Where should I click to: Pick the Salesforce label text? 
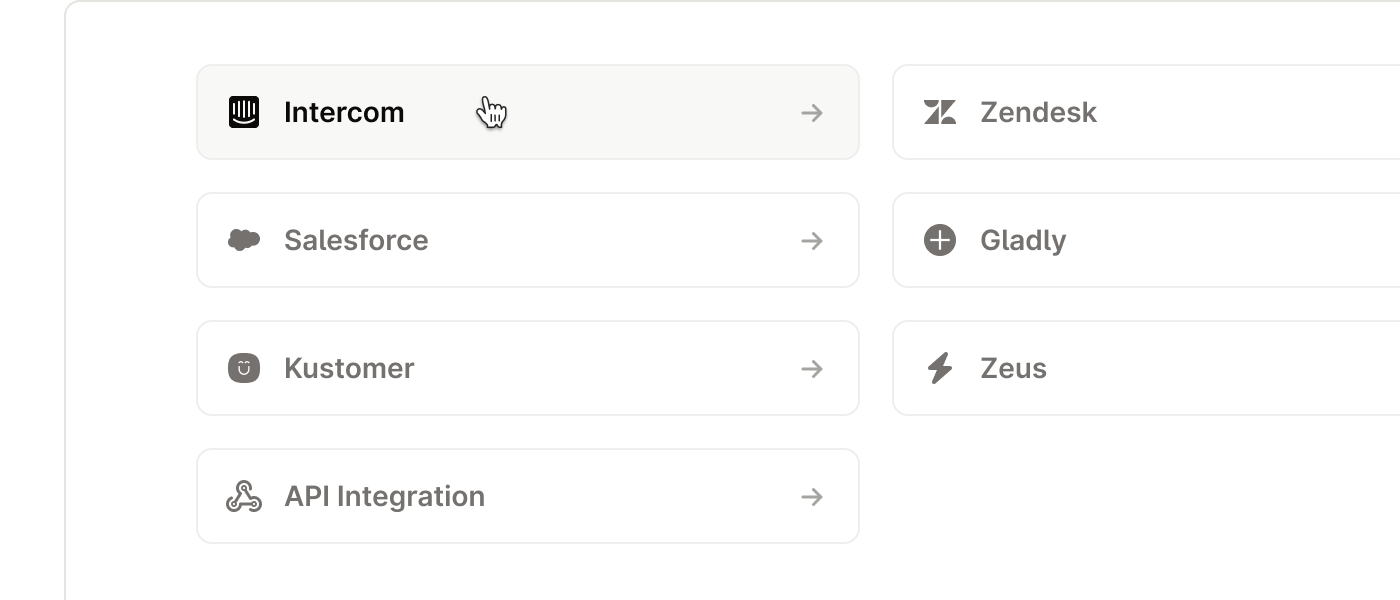tap(356, 240)
